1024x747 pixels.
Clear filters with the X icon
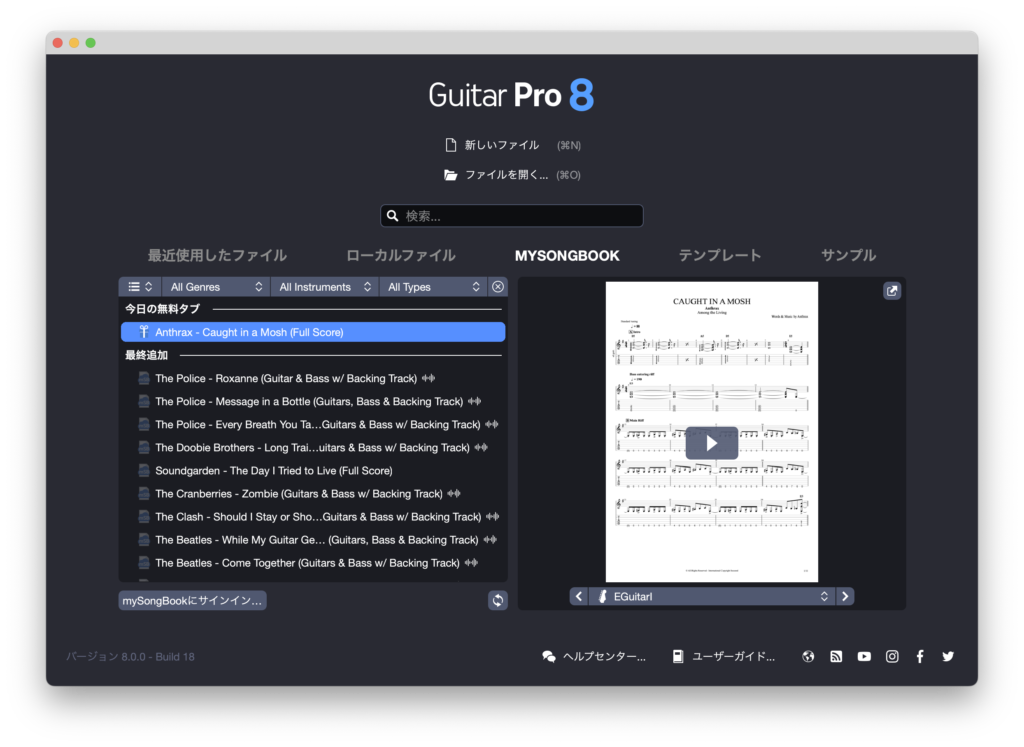tap(498, 287)
